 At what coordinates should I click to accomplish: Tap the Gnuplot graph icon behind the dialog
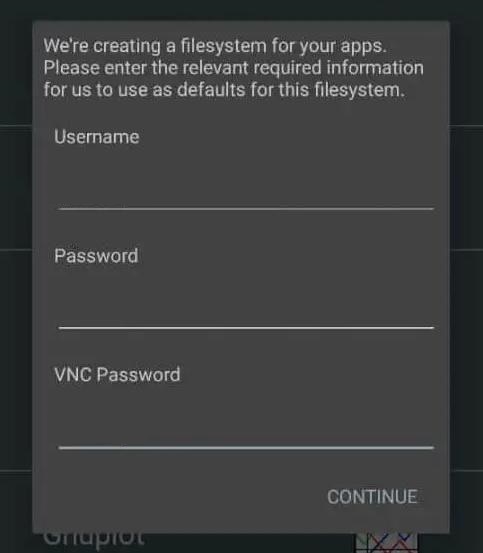click(x=387, y=543)
